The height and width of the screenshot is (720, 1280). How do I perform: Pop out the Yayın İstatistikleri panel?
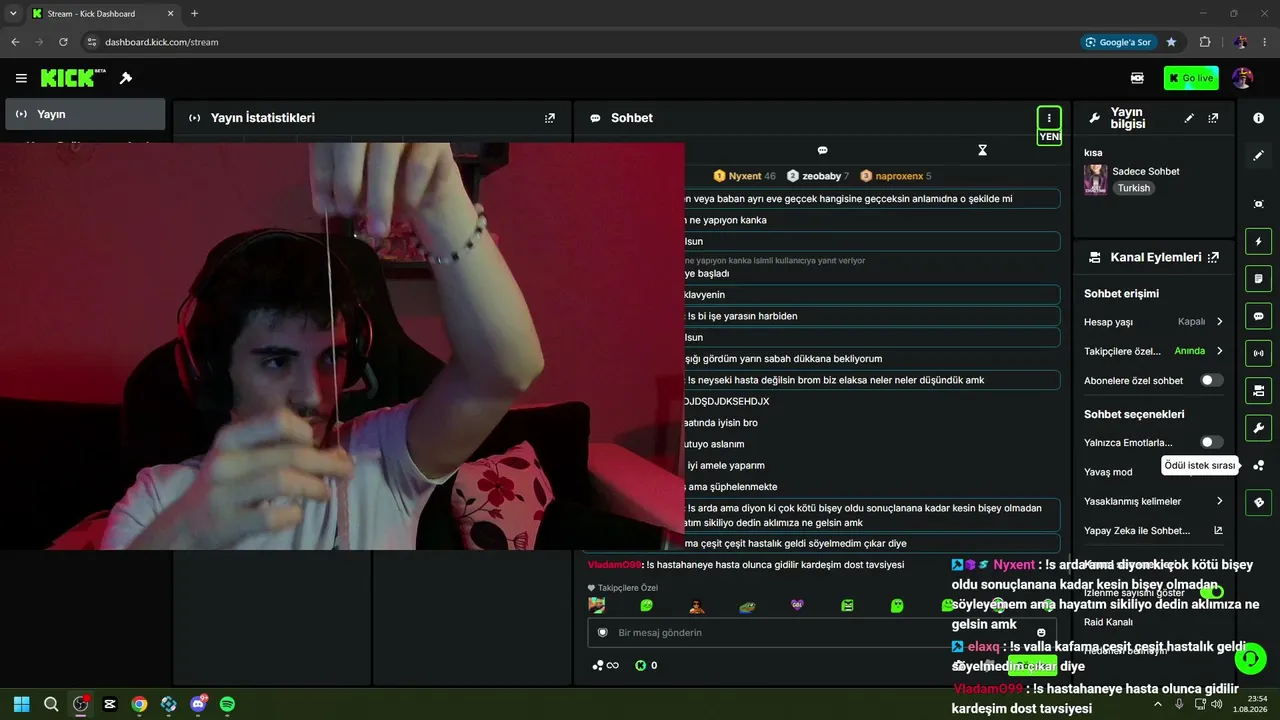click(549, 118)
